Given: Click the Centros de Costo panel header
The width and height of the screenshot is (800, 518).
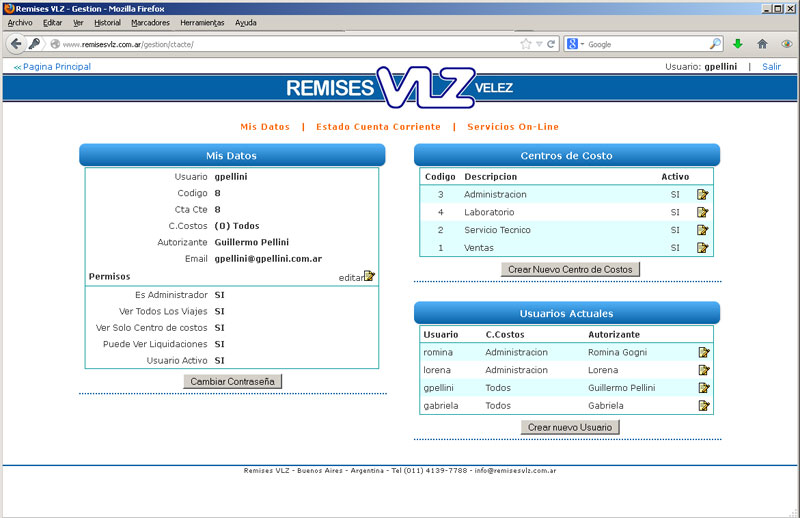Looking at the screenshot, I should 567,155.
